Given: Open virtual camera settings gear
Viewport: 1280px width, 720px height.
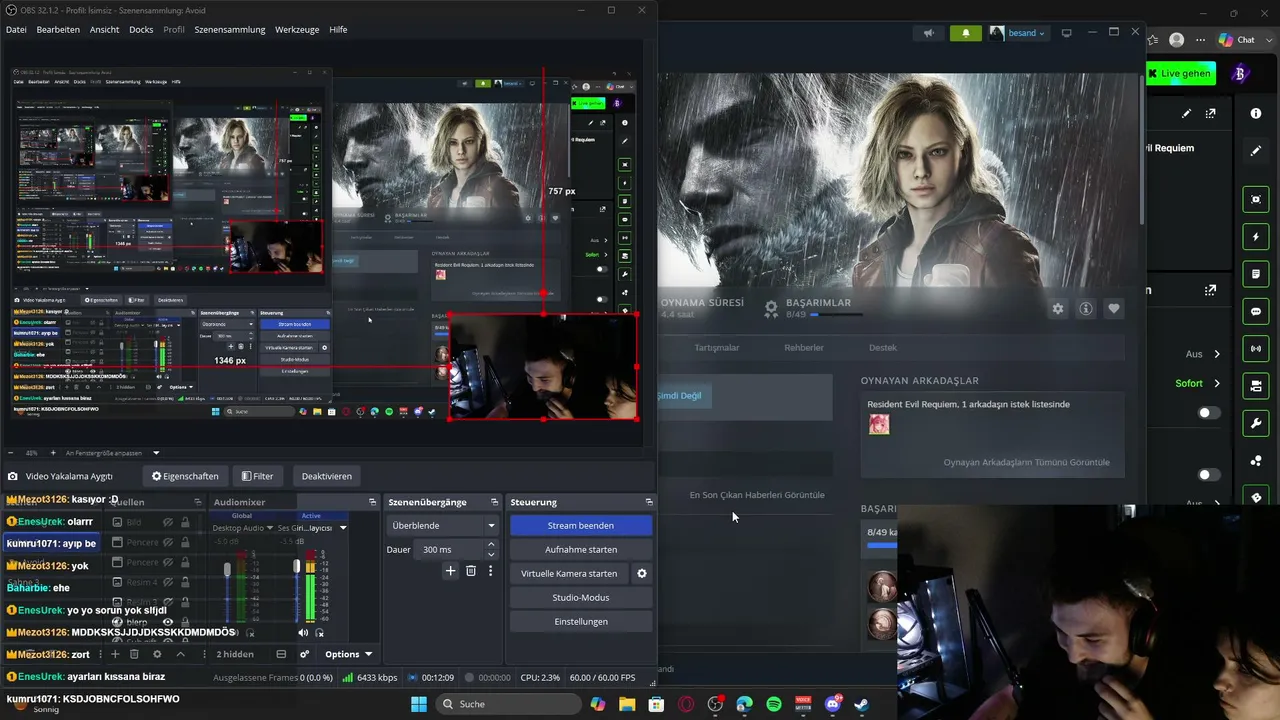Looking at the screenshot, I should pyautogui.click(x=642, y=573).
